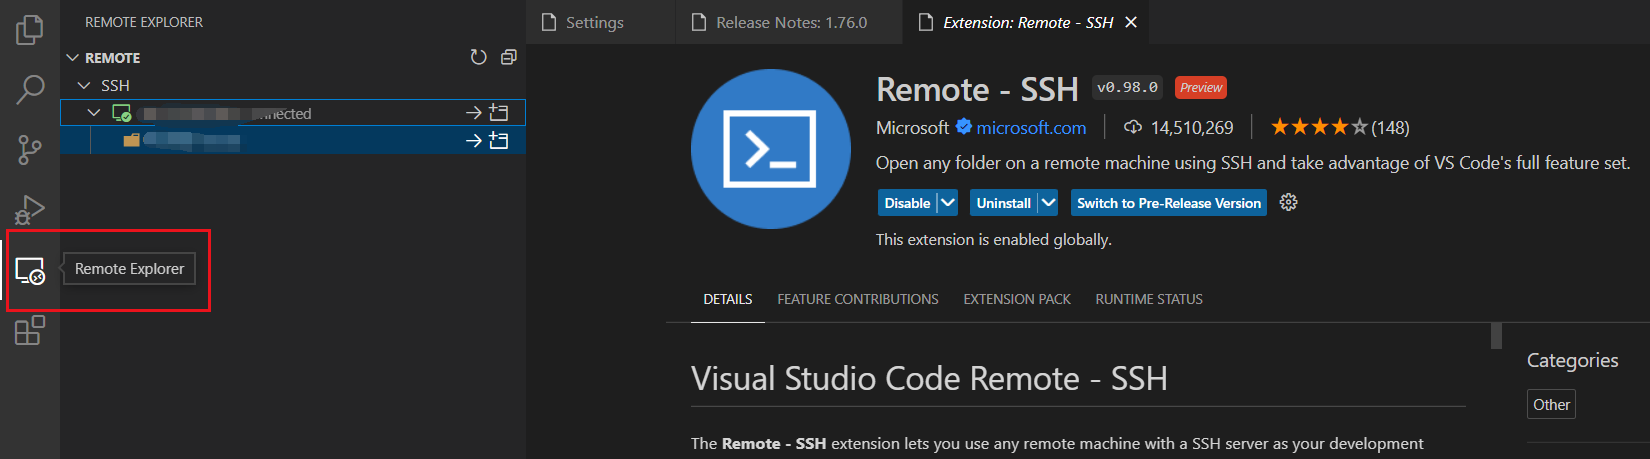
Task: Select the Remote Explorer activity icon
Action: click(x=30, y=270)
